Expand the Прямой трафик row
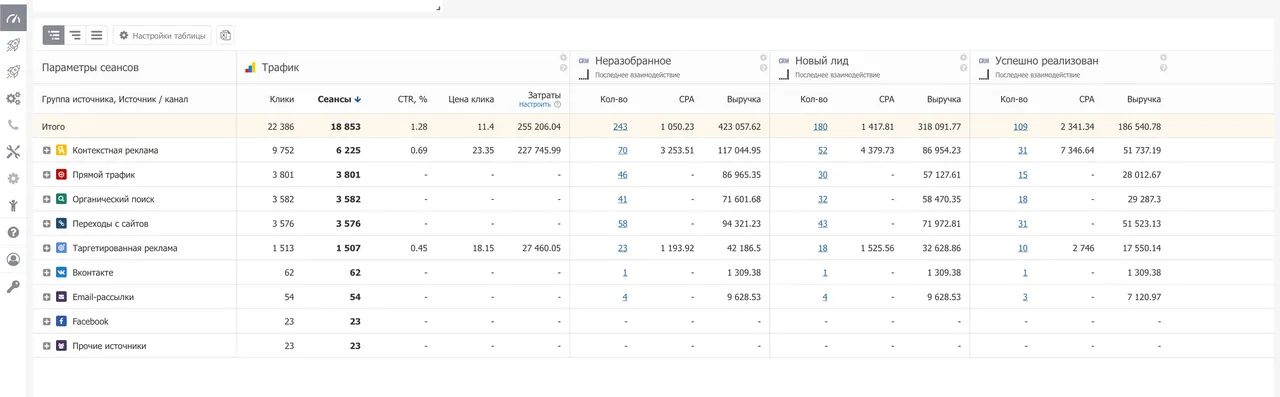The height and width of the screenshot is (397, 1280). pyautogui.click(x=46, y=174)
